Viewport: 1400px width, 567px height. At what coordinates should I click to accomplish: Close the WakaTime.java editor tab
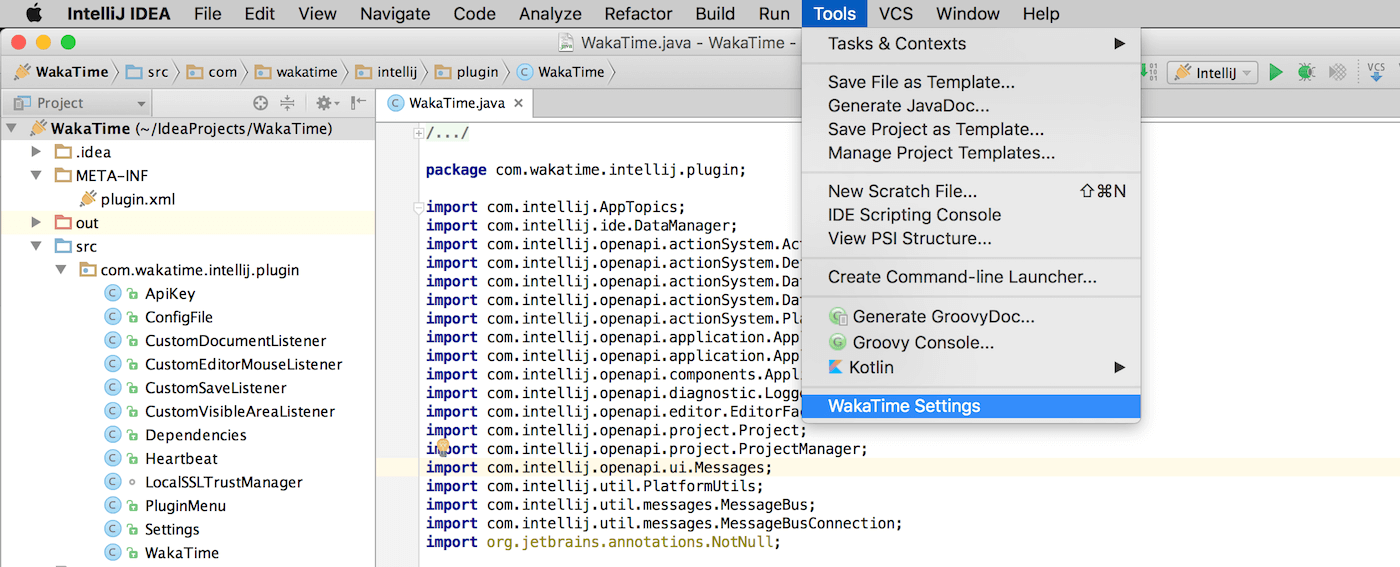coord(520,103)
